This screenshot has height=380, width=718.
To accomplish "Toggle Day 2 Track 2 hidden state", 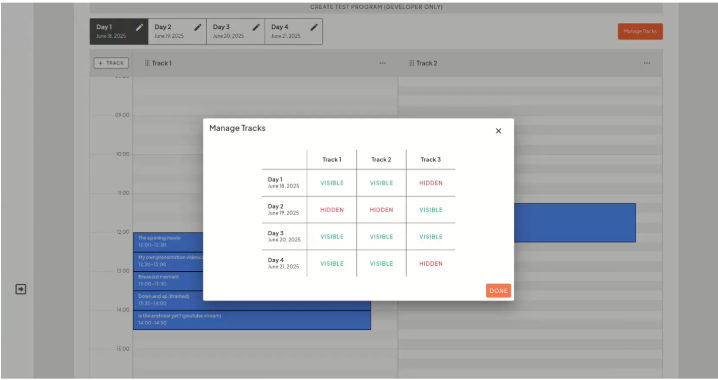I will (381, 210).
